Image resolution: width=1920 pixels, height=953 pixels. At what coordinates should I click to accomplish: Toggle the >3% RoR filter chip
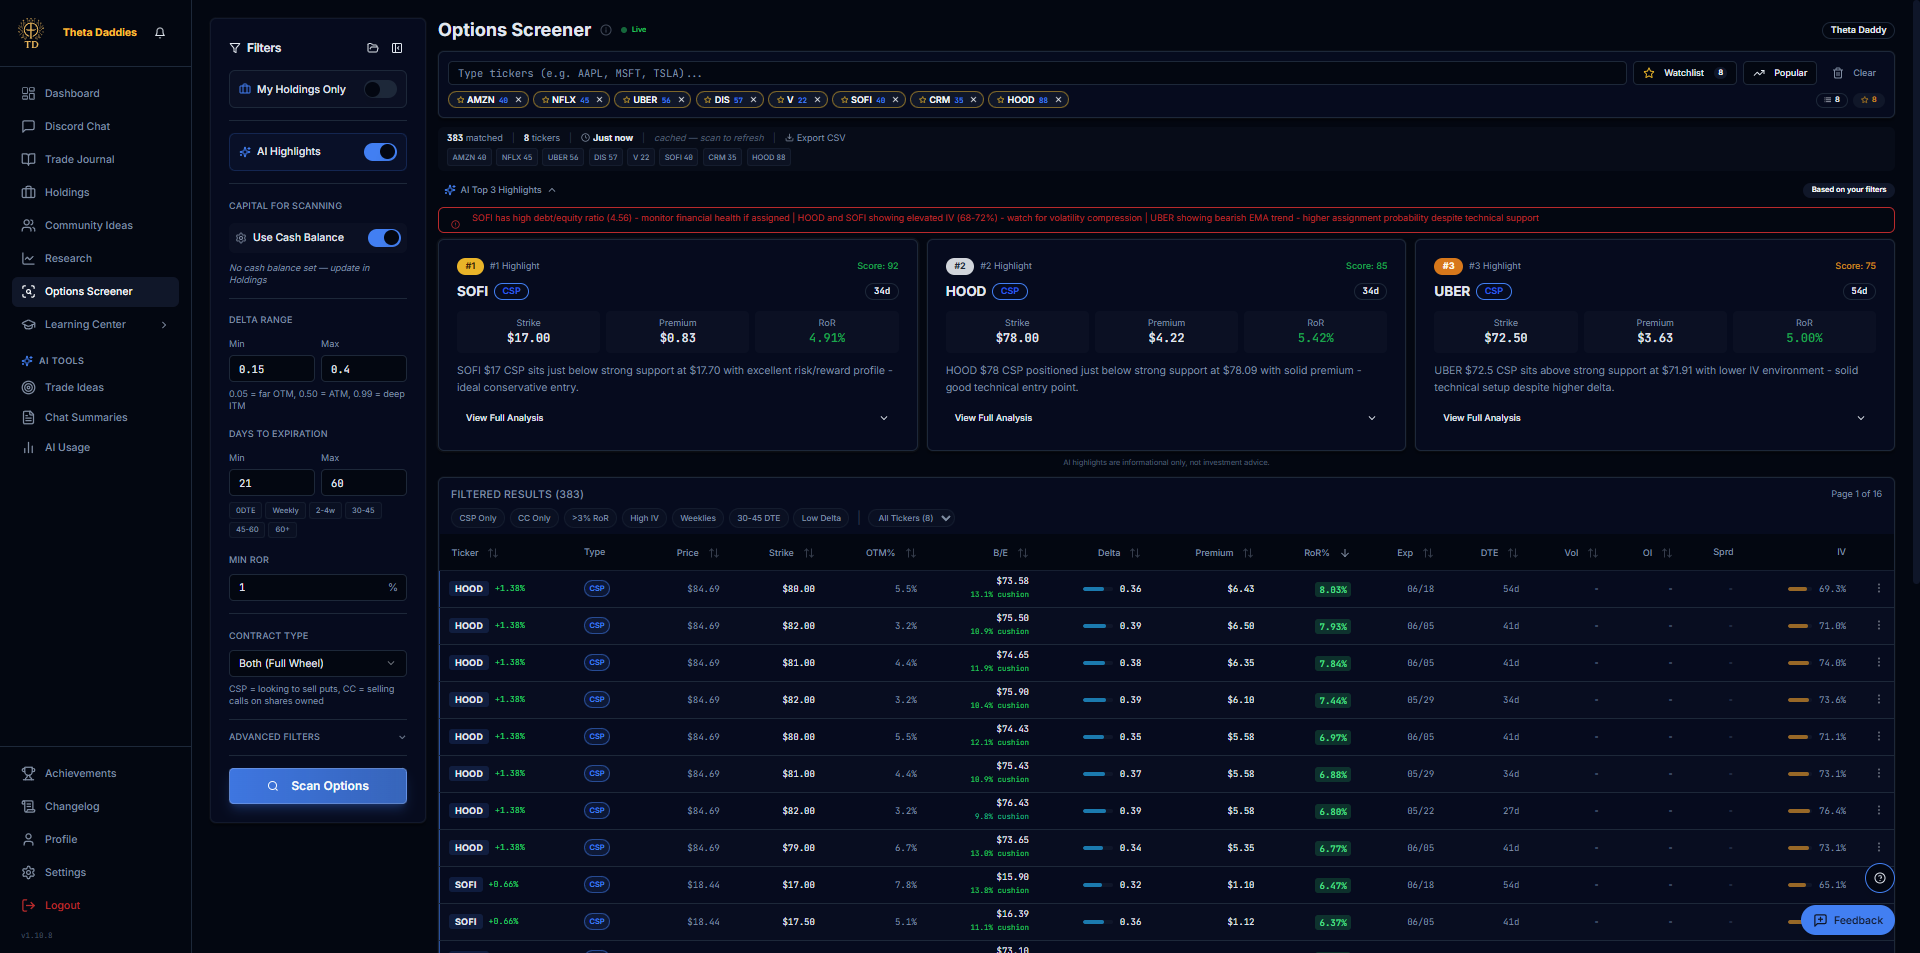pyautogui.click(x=590, y=518)
